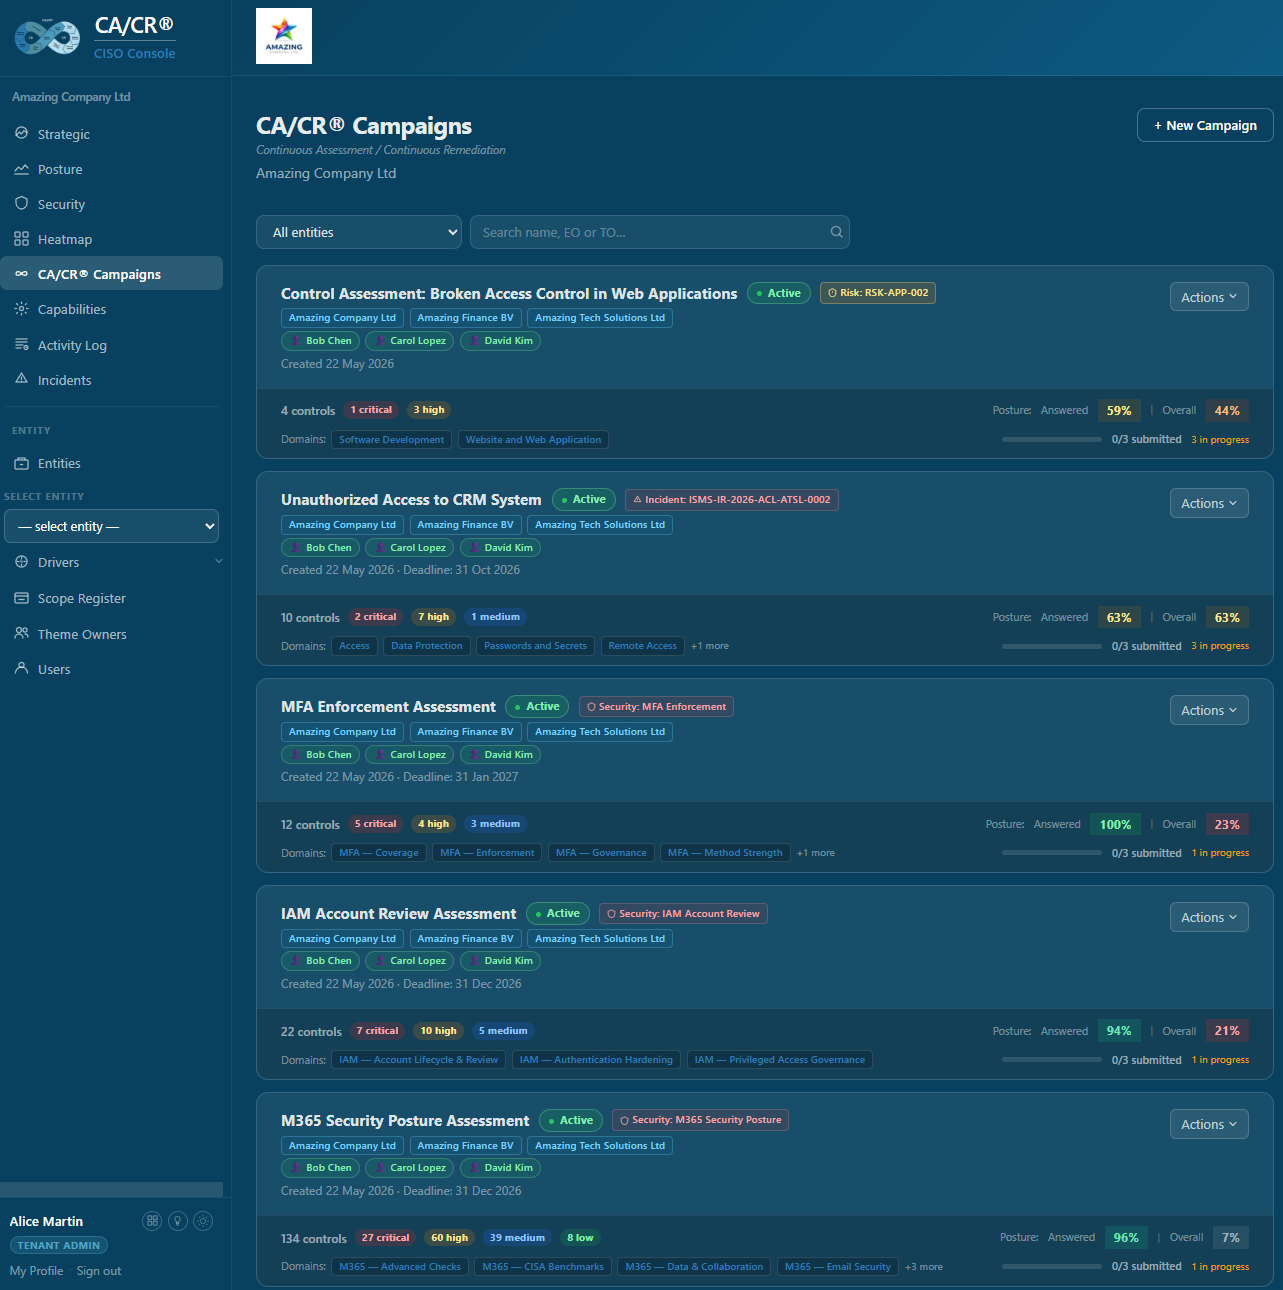Image resolution: width=1283 pixels, height=1290 pixels.
Task: Open the My Profile link
Action: [x=36, y=1271]
